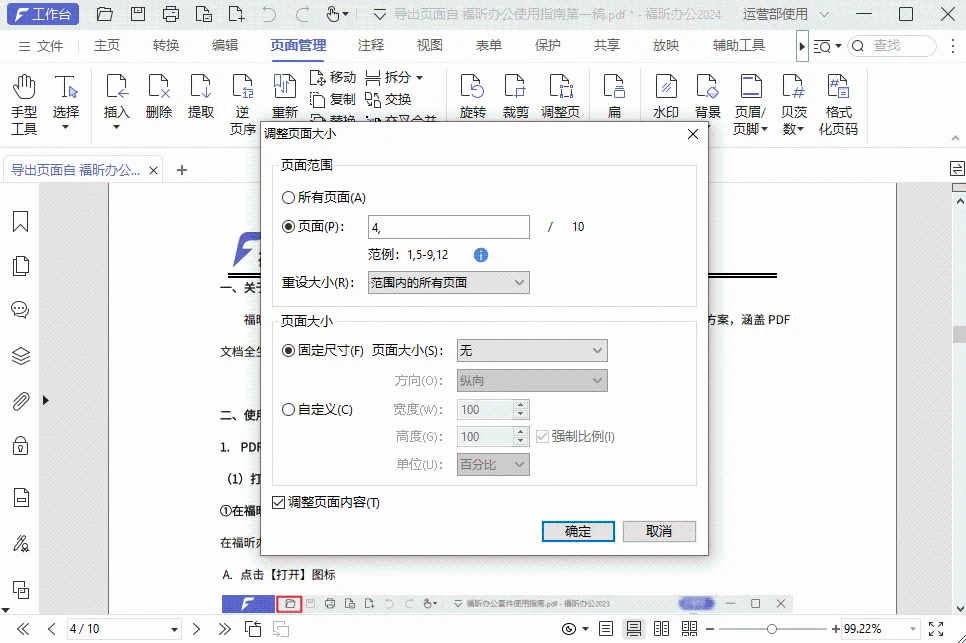Open the 页面大小(S) dropdown showing 无

click(x=531, y=350)
